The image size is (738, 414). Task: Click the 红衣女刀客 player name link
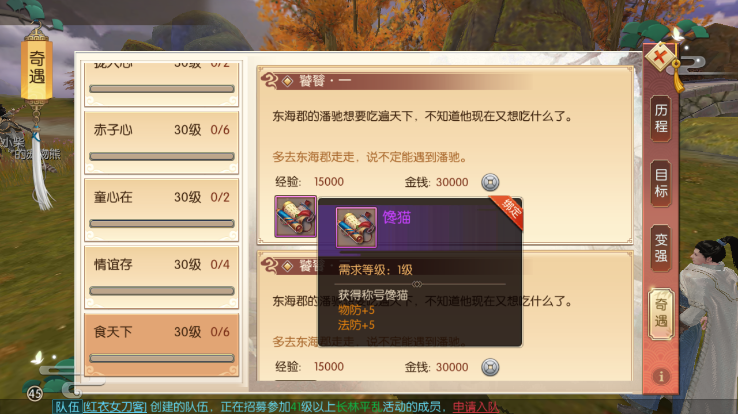[x=115, y=407]
